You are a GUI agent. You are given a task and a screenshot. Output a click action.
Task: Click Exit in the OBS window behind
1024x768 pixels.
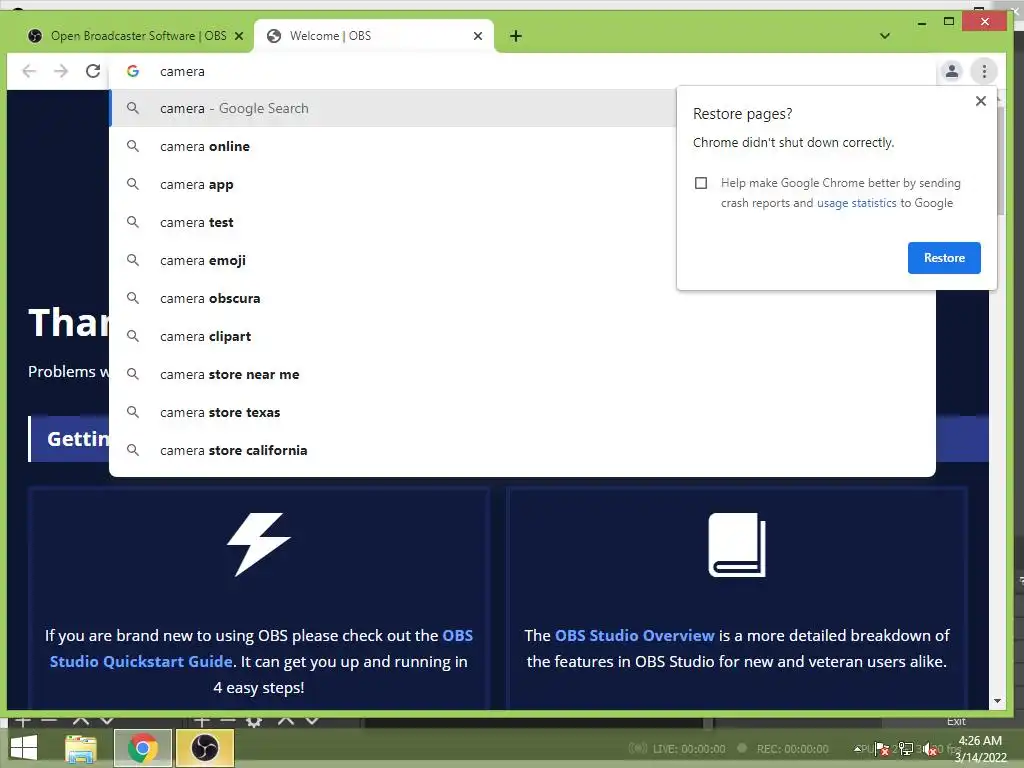pos(956,721)
